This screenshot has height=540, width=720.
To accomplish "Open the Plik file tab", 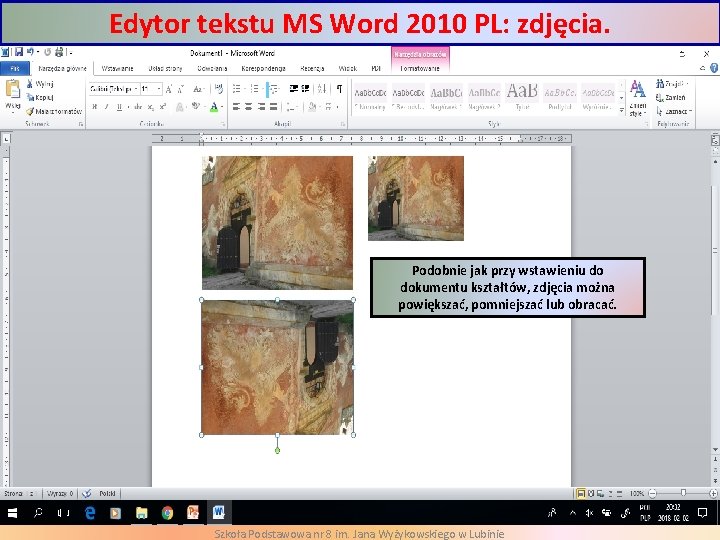I will (x=15, y=68).
